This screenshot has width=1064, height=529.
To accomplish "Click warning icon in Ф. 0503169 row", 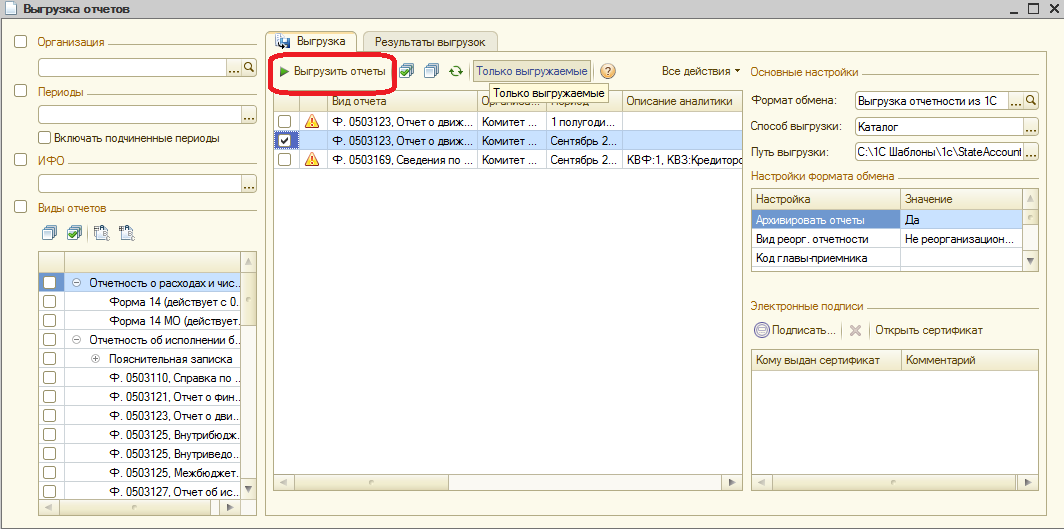I will (x=312, y=159).
